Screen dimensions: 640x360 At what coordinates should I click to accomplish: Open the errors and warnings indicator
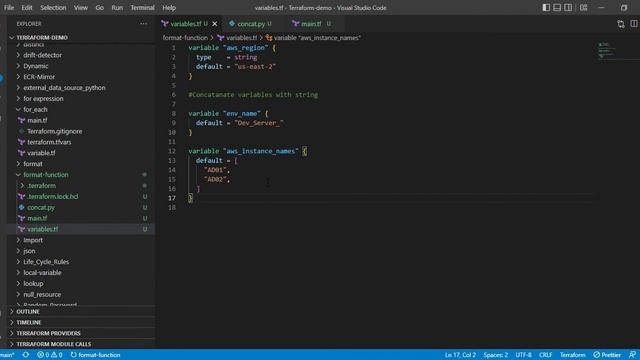coord(50,355)
